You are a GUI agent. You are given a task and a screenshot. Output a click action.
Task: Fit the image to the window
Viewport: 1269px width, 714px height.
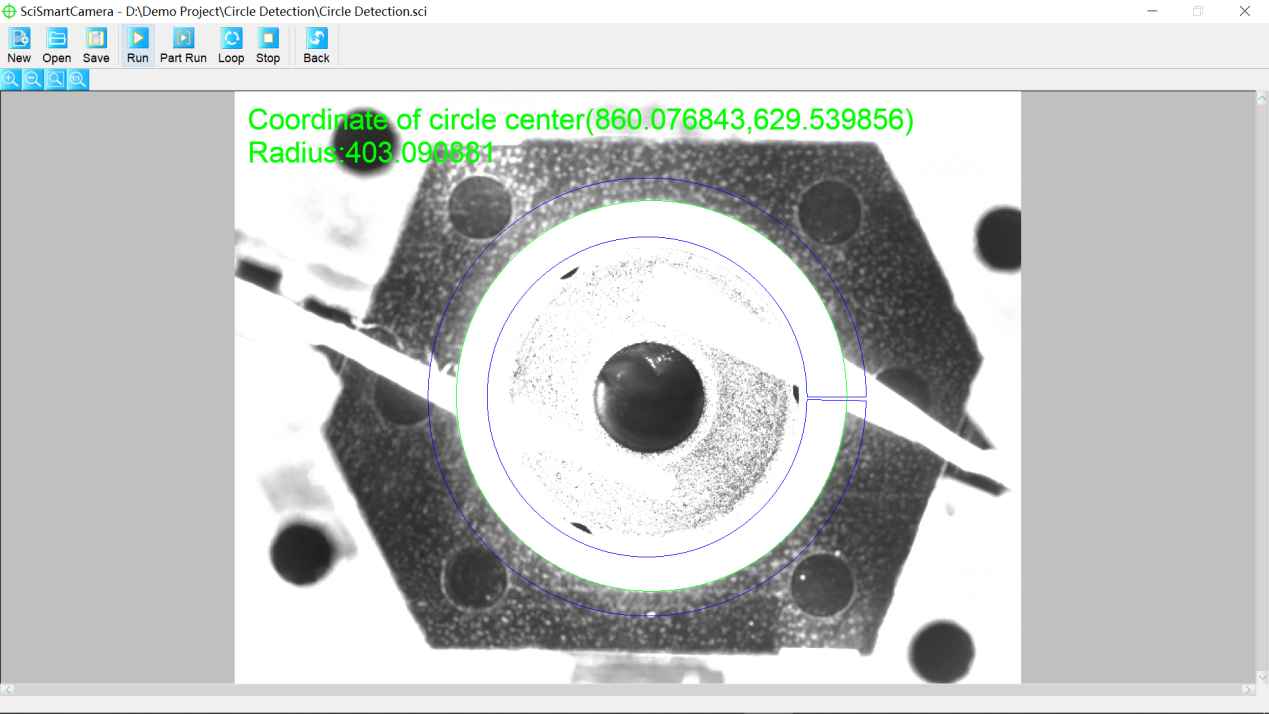55,80
